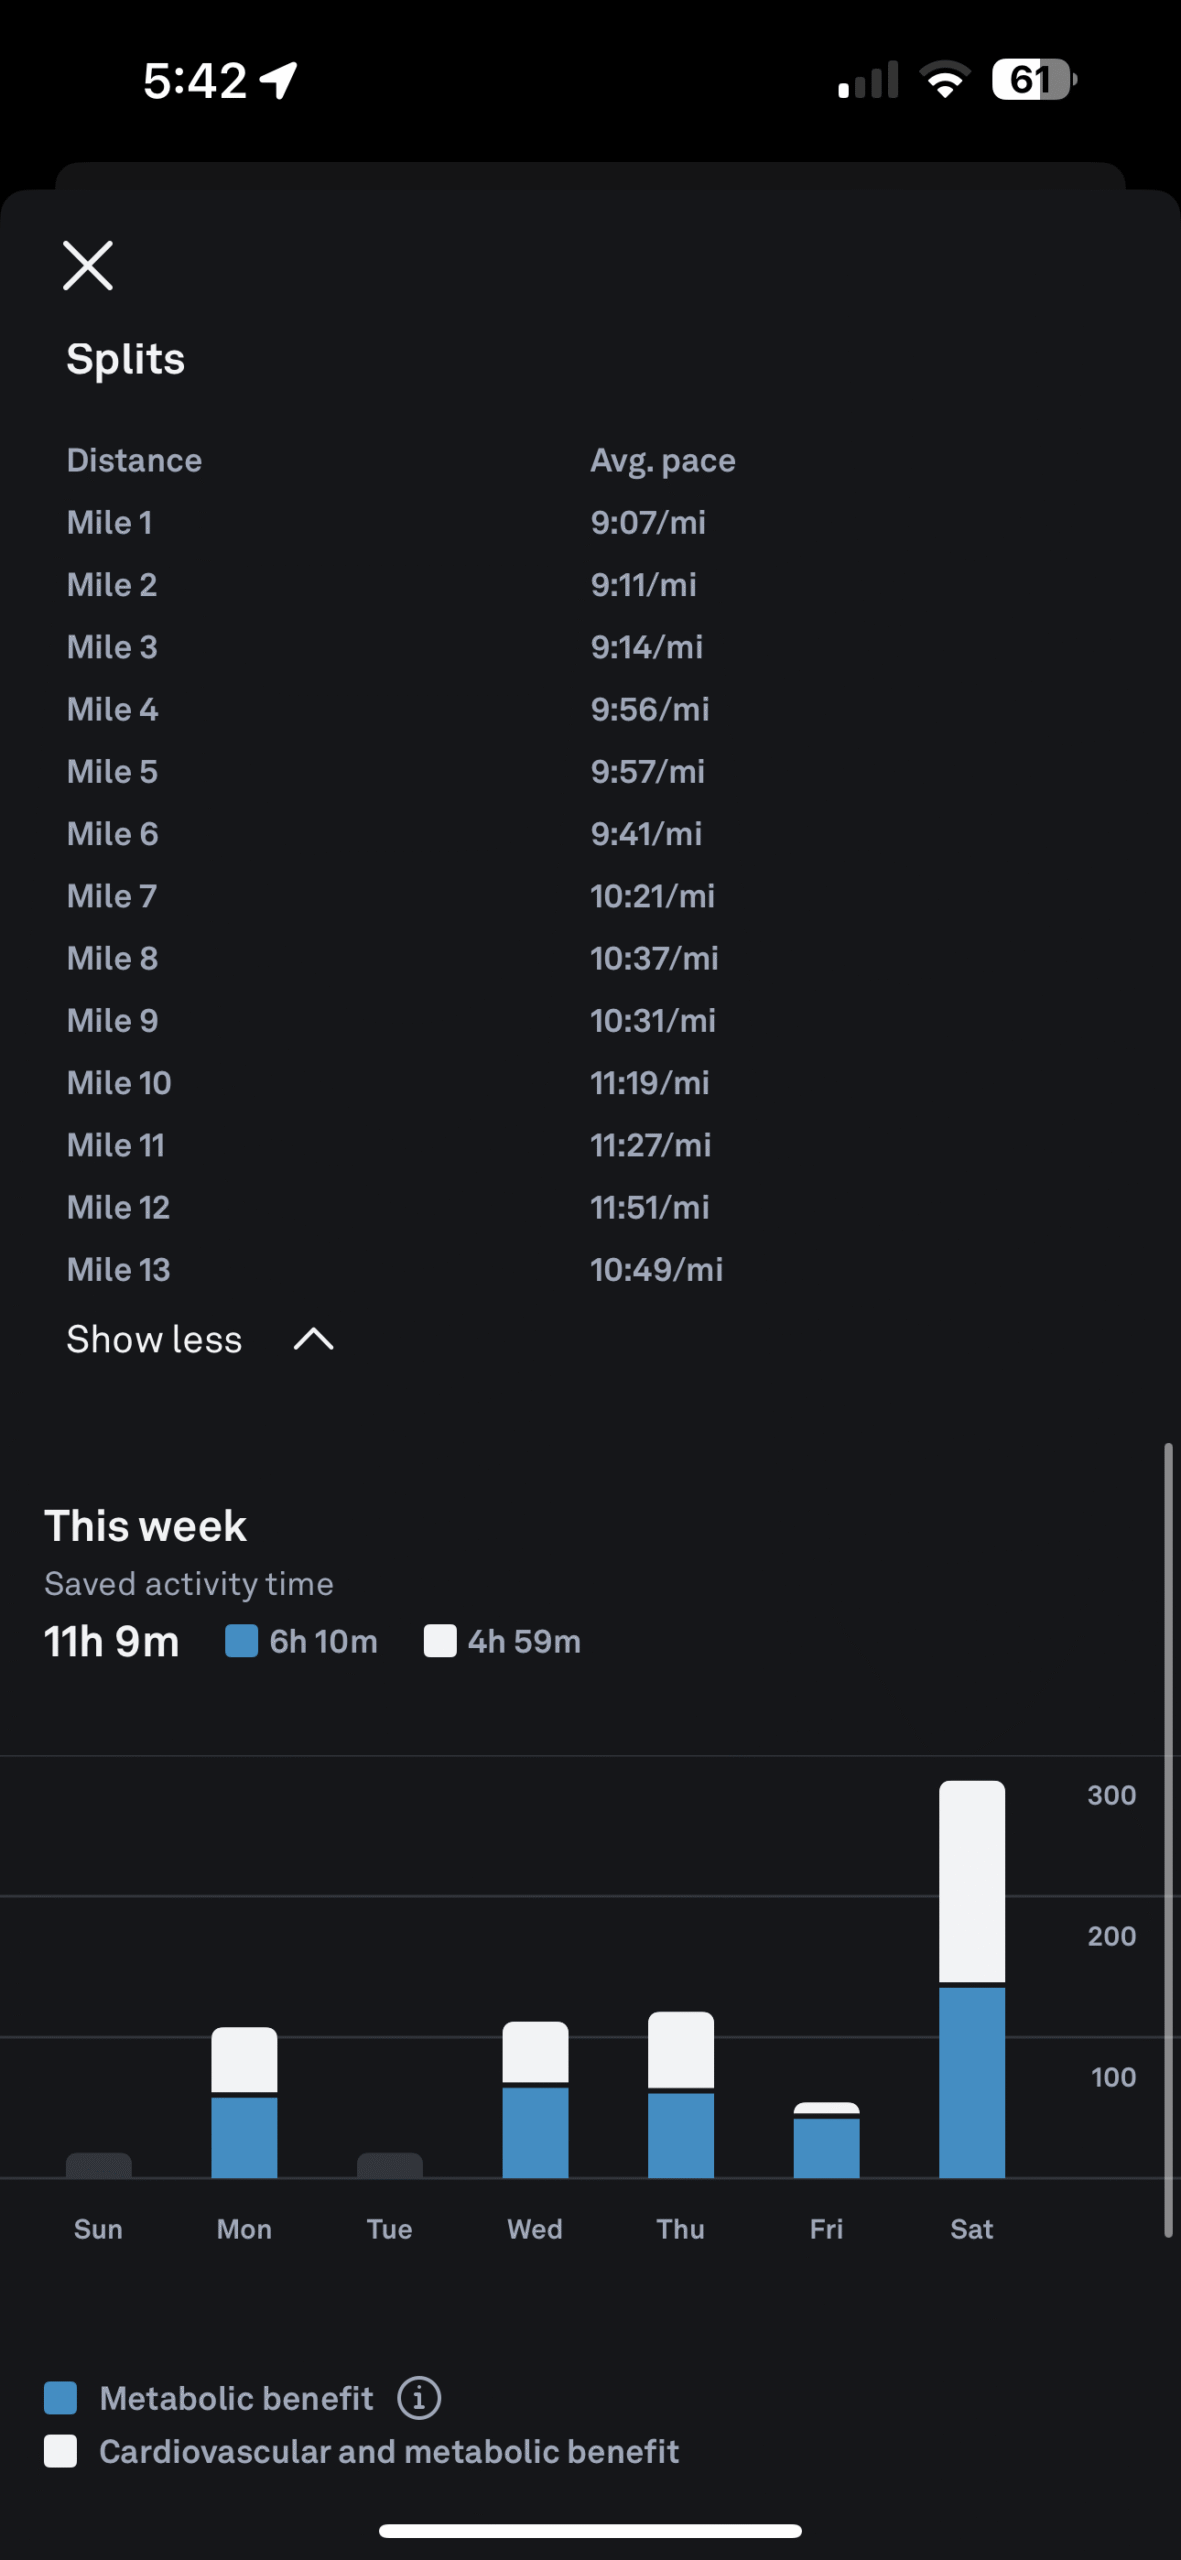Tap the white Cardiovascular benefit legend square
This screenshot has width=1181, height=2560.
[61, 2451]
